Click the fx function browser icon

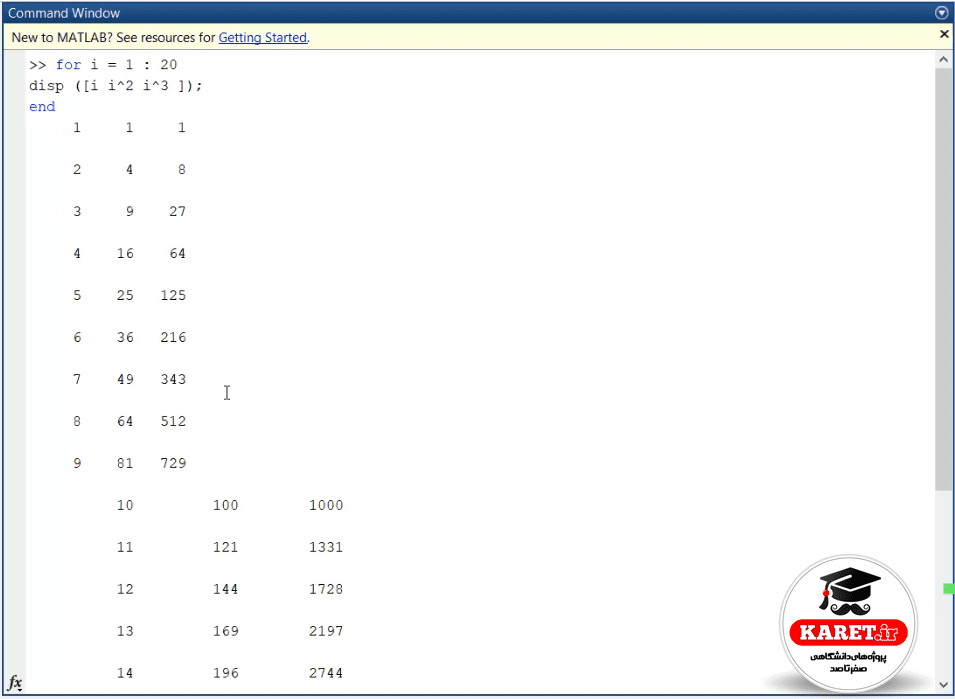pos(15,683)
